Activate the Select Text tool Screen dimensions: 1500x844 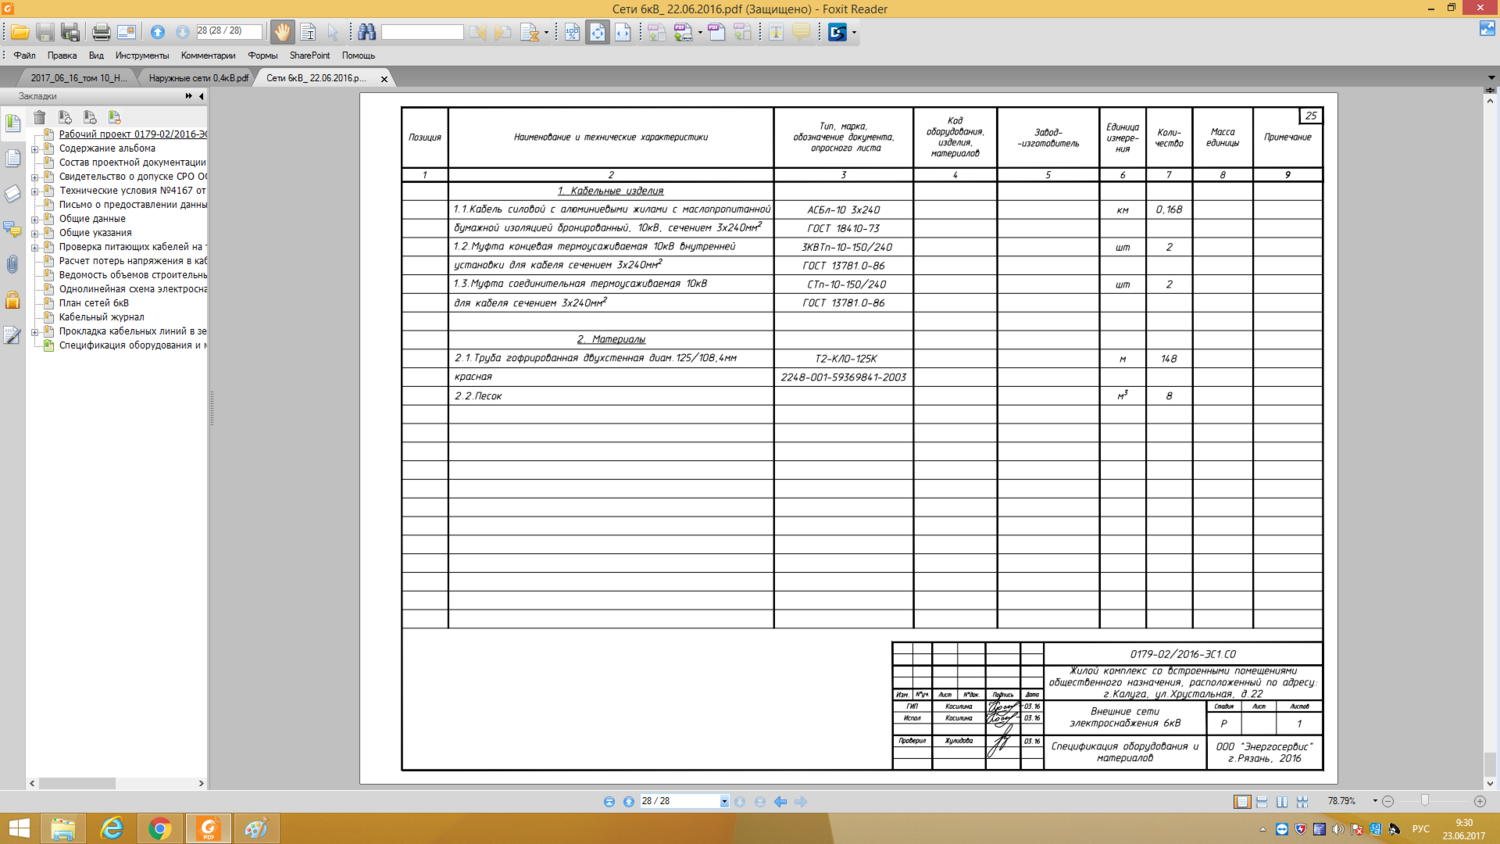click(x=308, y=32)
